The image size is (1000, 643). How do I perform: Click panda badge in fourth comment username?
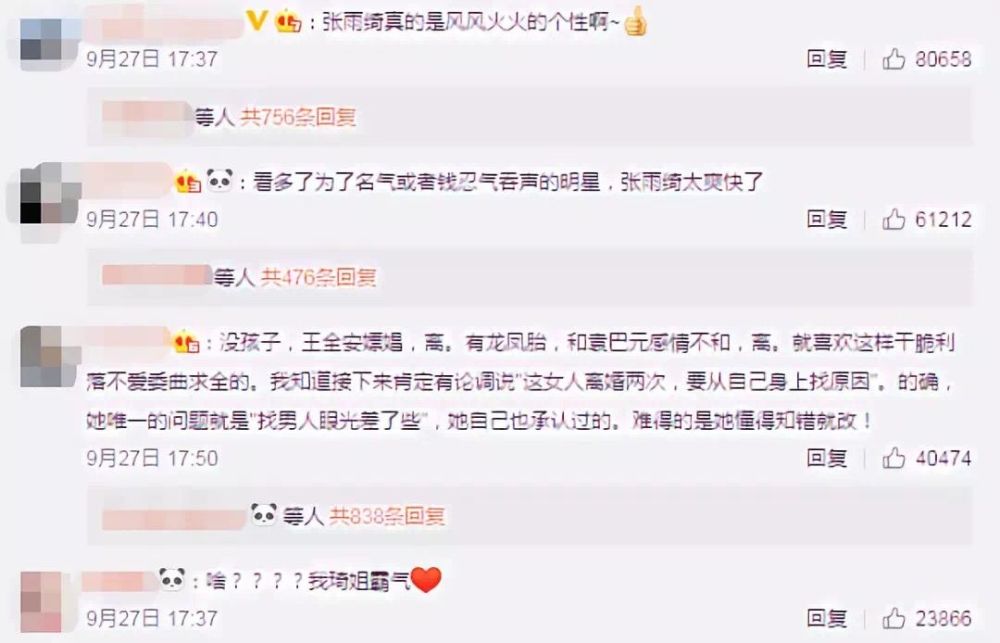172,579
